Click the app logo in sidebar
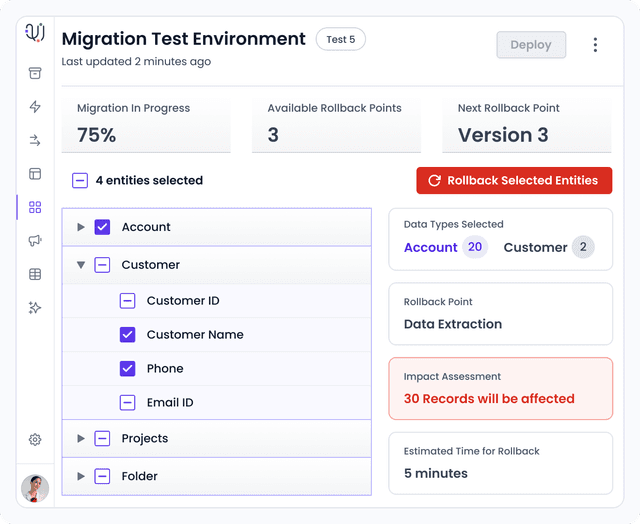This screenshot has width=640, height=524. [x=35, y=33]
